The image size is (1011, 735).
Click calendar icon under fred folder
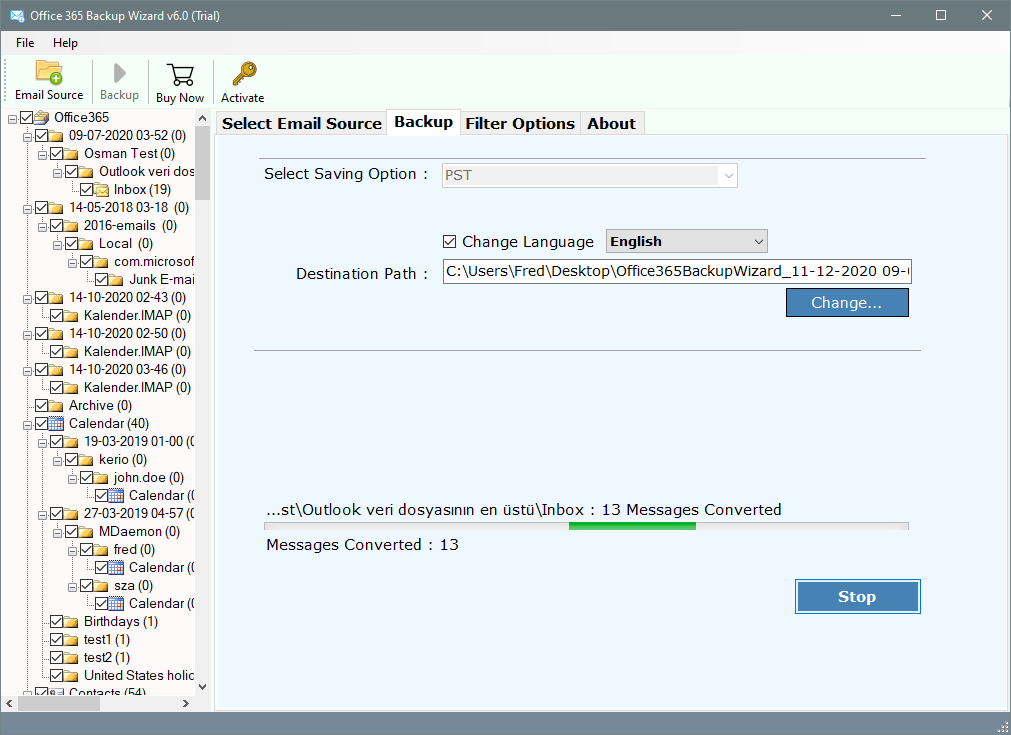116,567
